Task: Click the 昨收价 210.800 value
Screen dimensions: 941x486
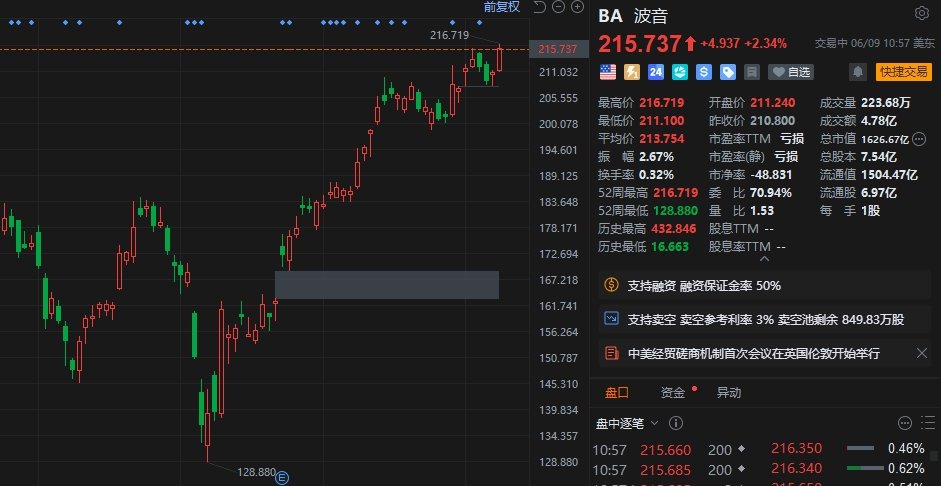Action: 773,121
